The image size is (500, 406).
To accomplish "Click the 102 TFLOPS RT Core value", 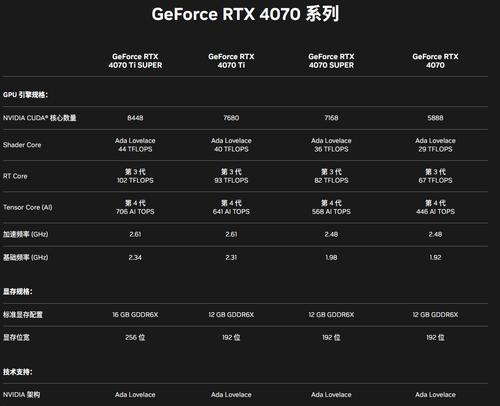I will coord(135,181).
